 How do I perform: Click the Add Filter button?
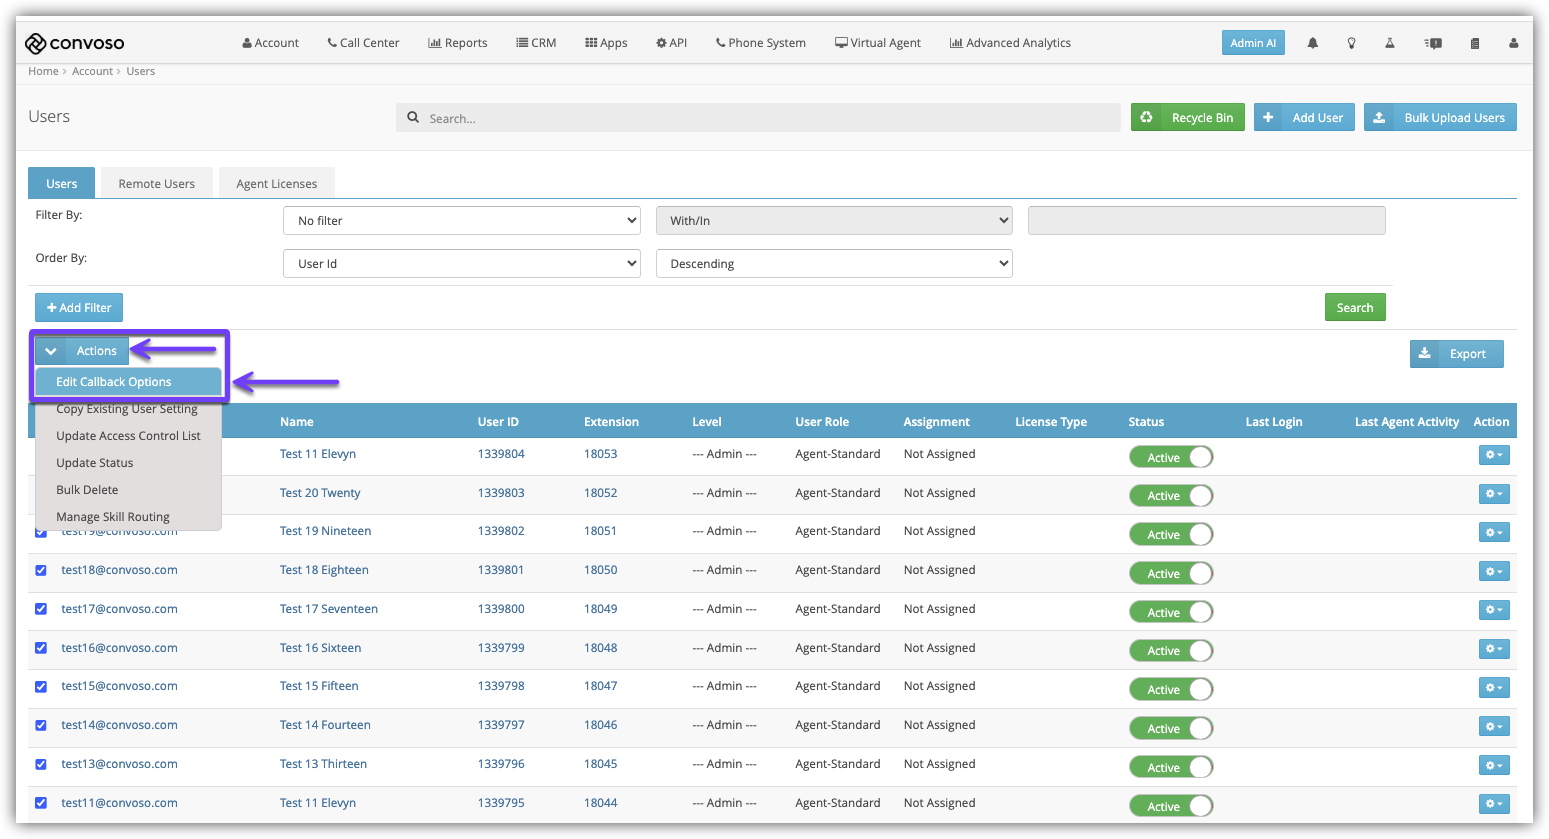[x=79, y=308]
